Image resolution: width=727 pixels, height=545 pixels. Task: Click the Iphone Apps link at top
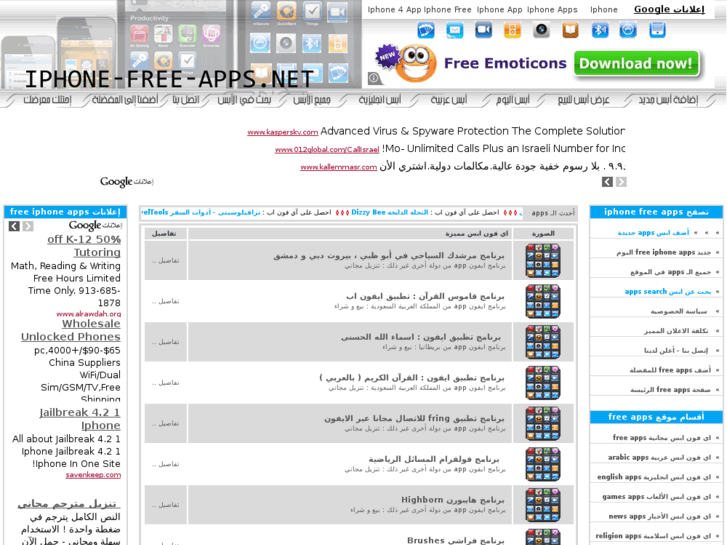point(552,9)
